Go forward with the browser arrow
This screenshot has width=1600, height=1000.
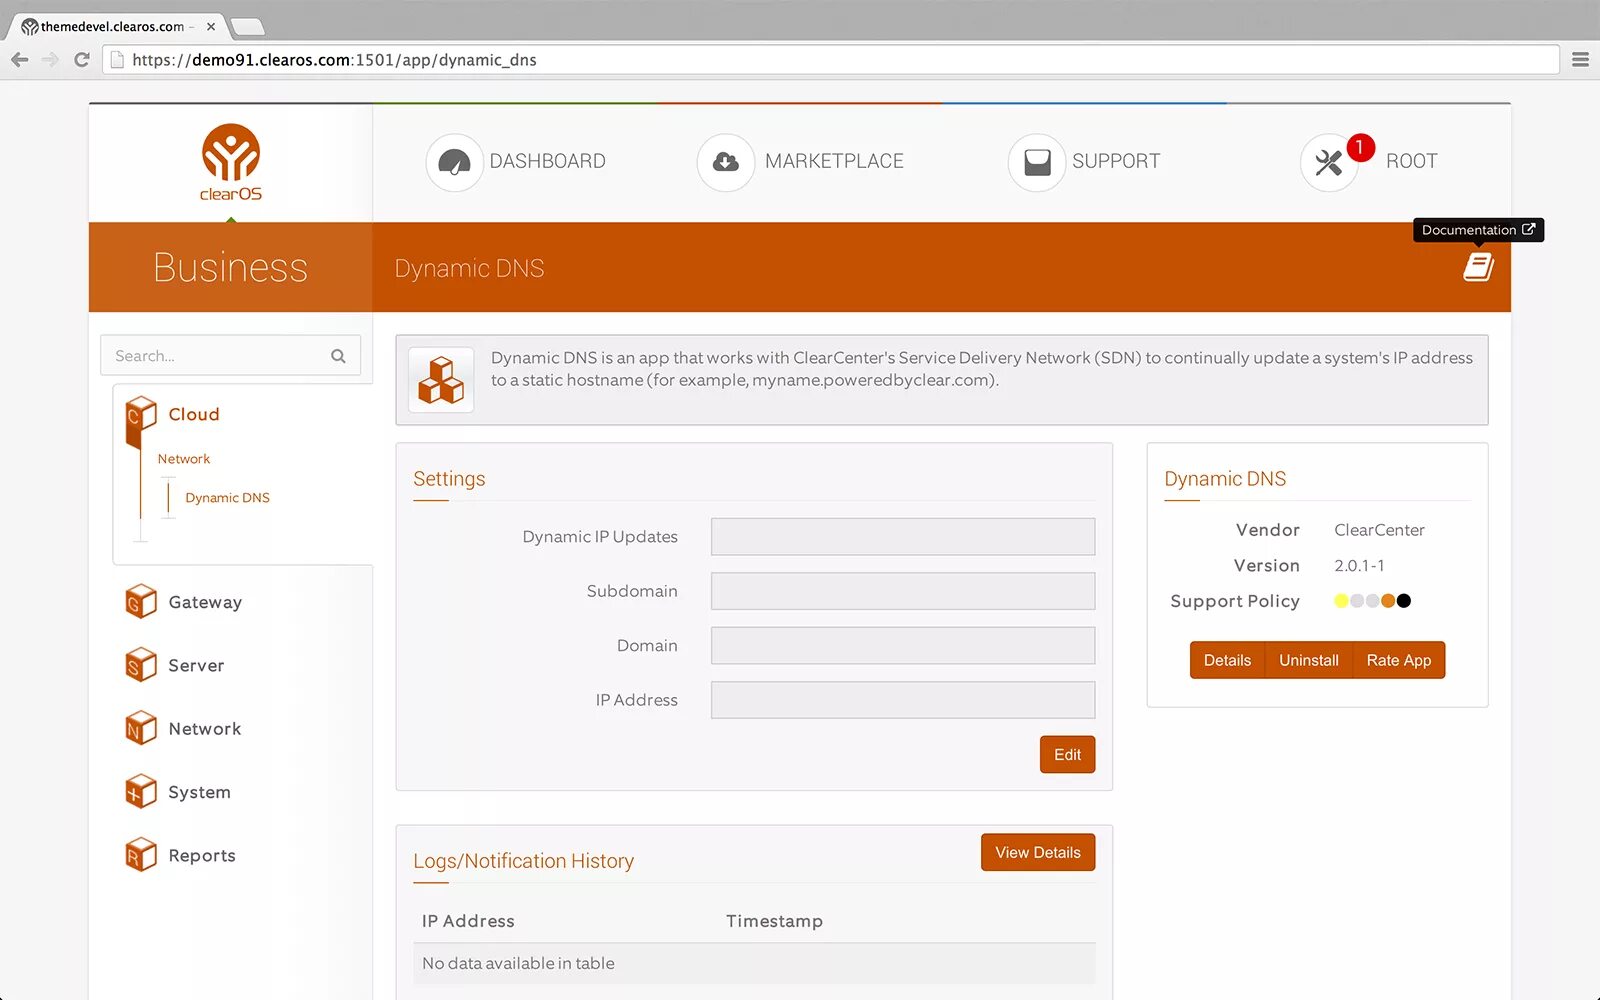pyautogui.click(x=50, y=60)
